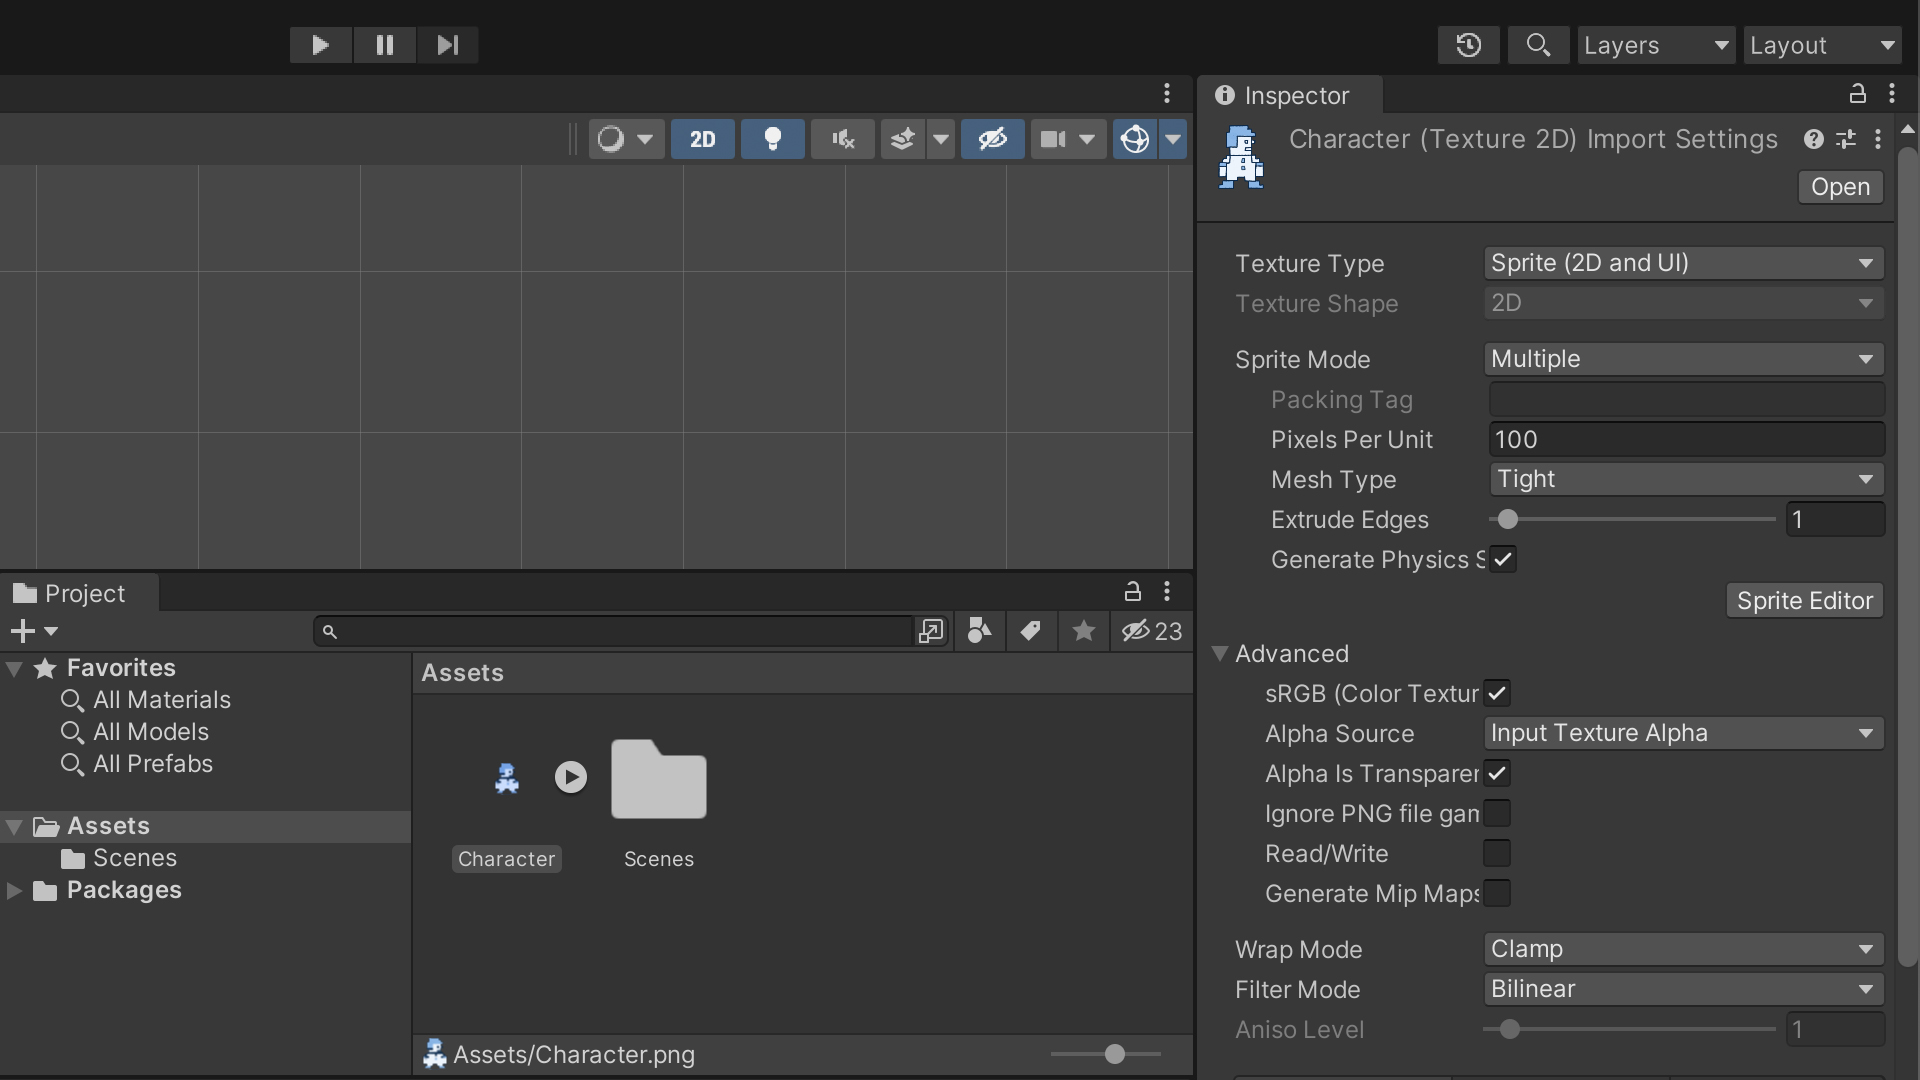This screenshot has height=1080, width=1920.
Task: Select the Project tab
Action: pyautogui.click(x=80, y=593)
